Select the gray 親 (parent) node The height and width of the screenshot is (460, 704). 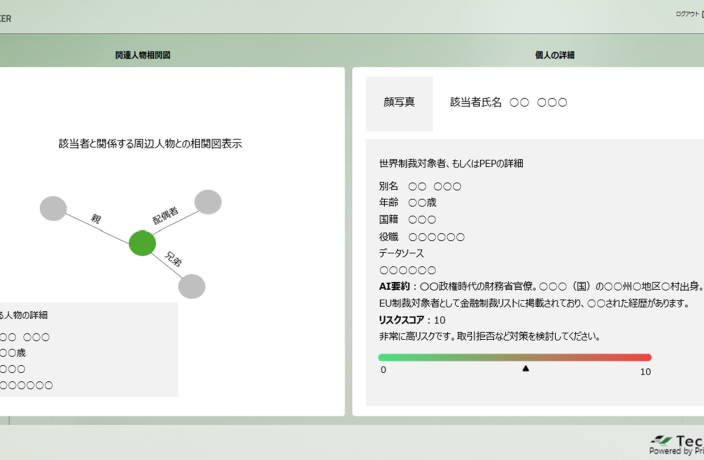pyautogui.click(x=53, y=208)
